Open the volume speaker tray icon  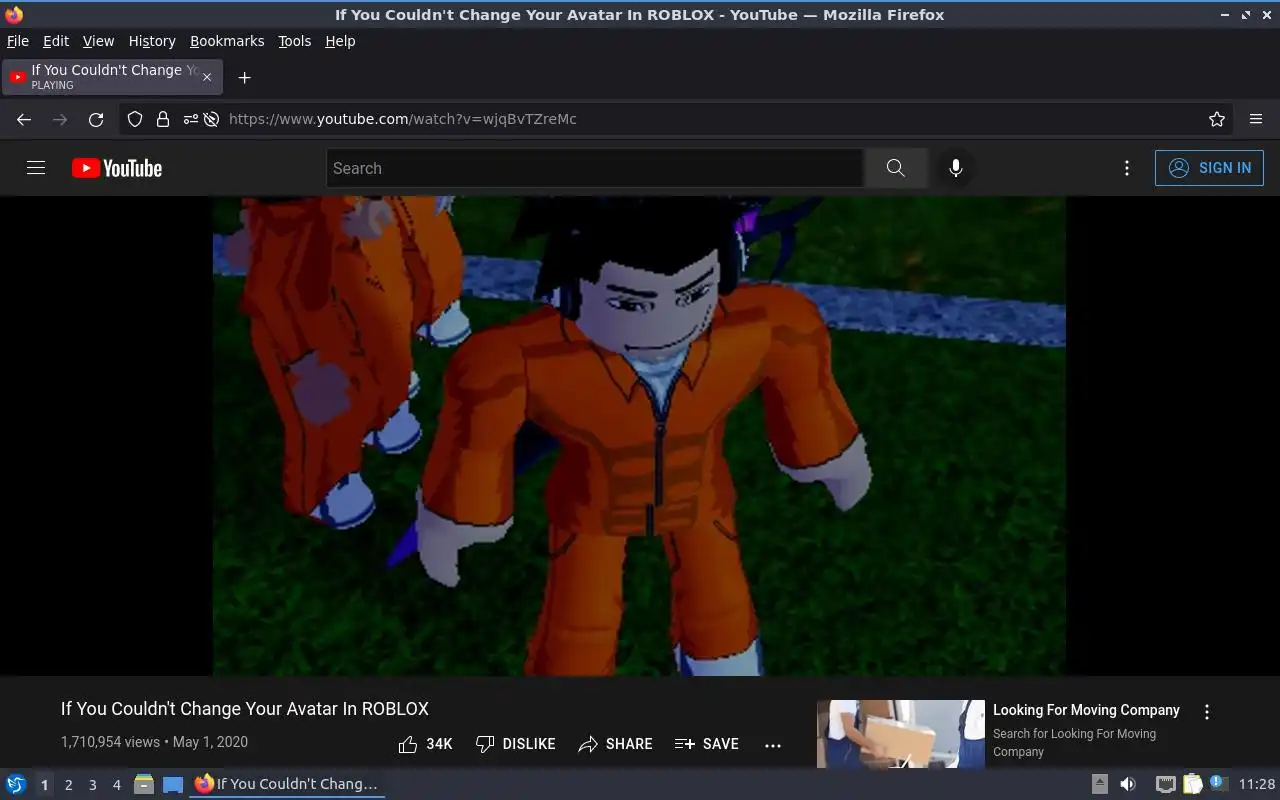click(1128, 784)
